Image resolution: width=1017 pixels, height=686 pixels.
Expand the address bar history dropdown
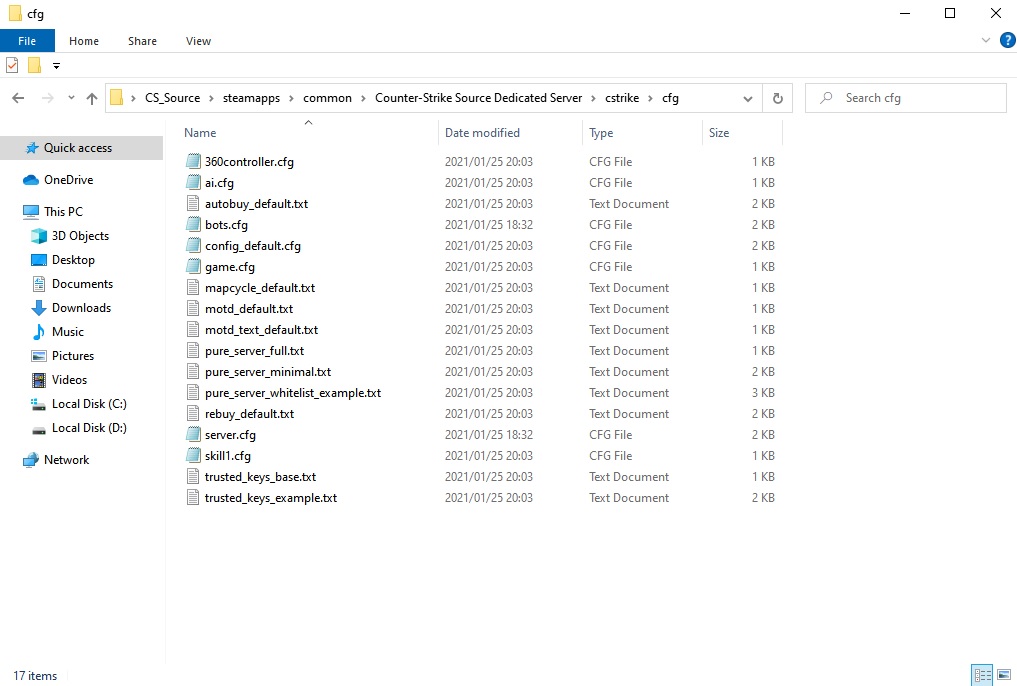click(x=748, y=99)
